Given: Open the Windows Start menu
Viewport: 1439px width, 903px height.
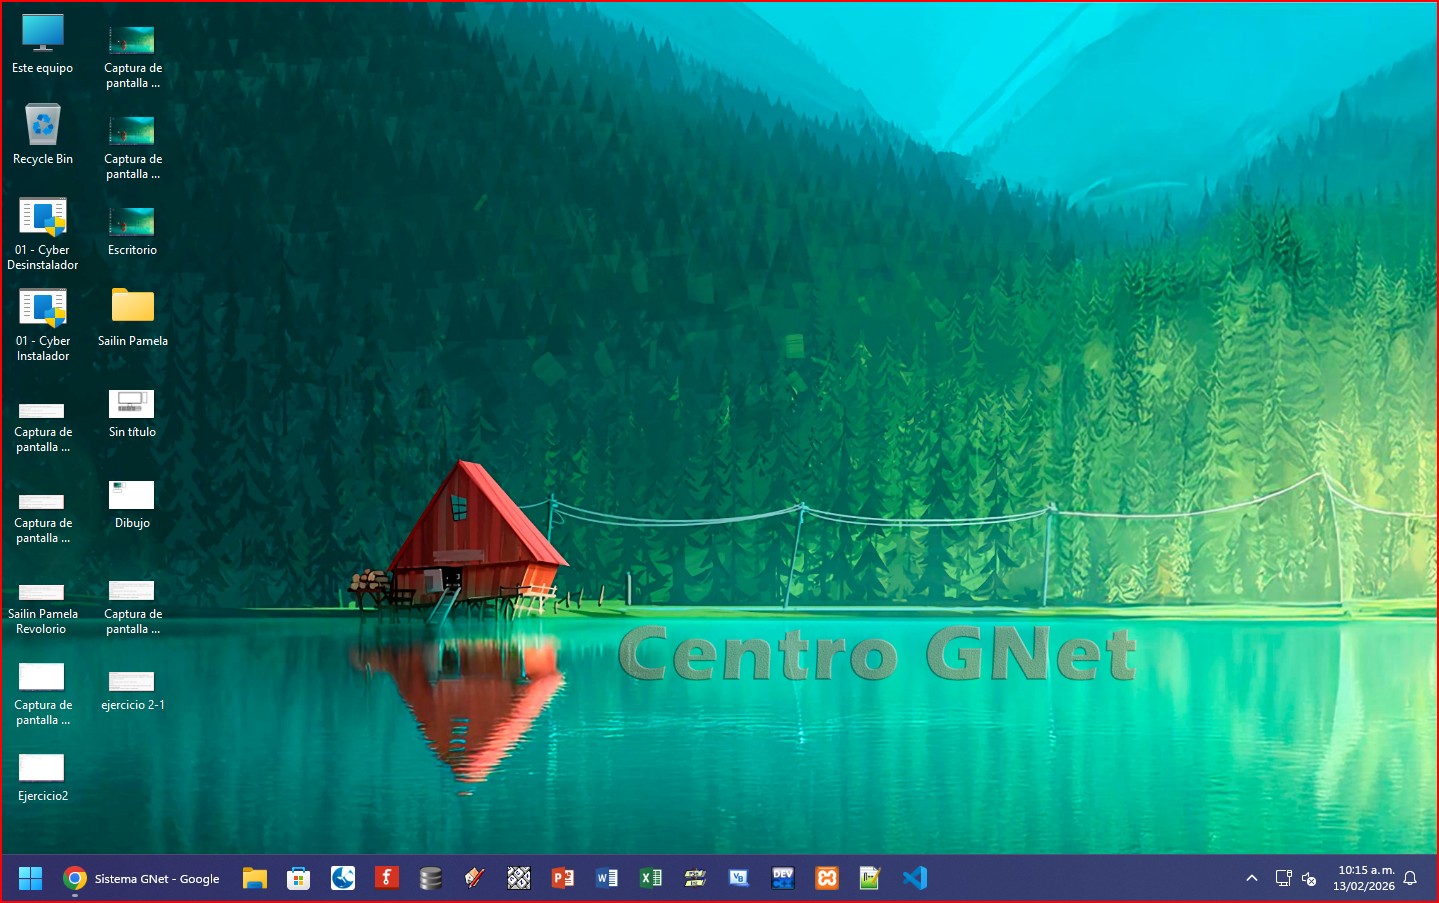Looking at the screenshot, I should tap(30, 878).
